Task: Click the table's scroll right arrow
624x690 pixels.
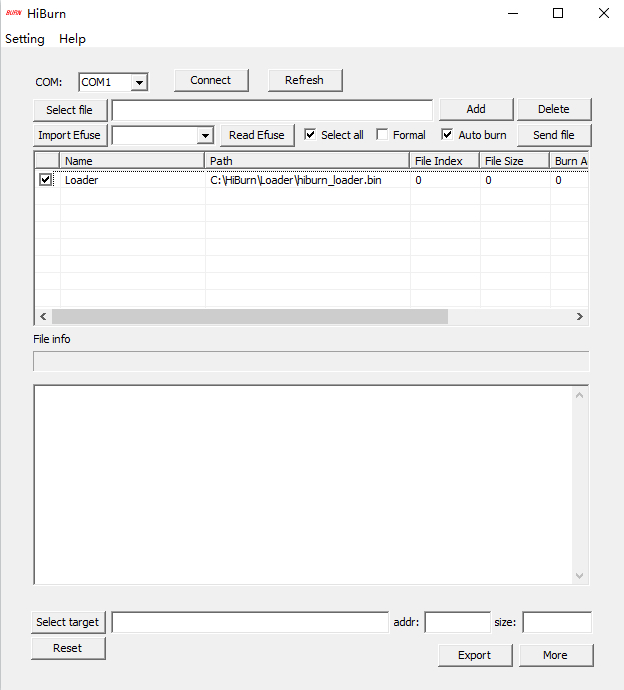Action: pos(579,316)
